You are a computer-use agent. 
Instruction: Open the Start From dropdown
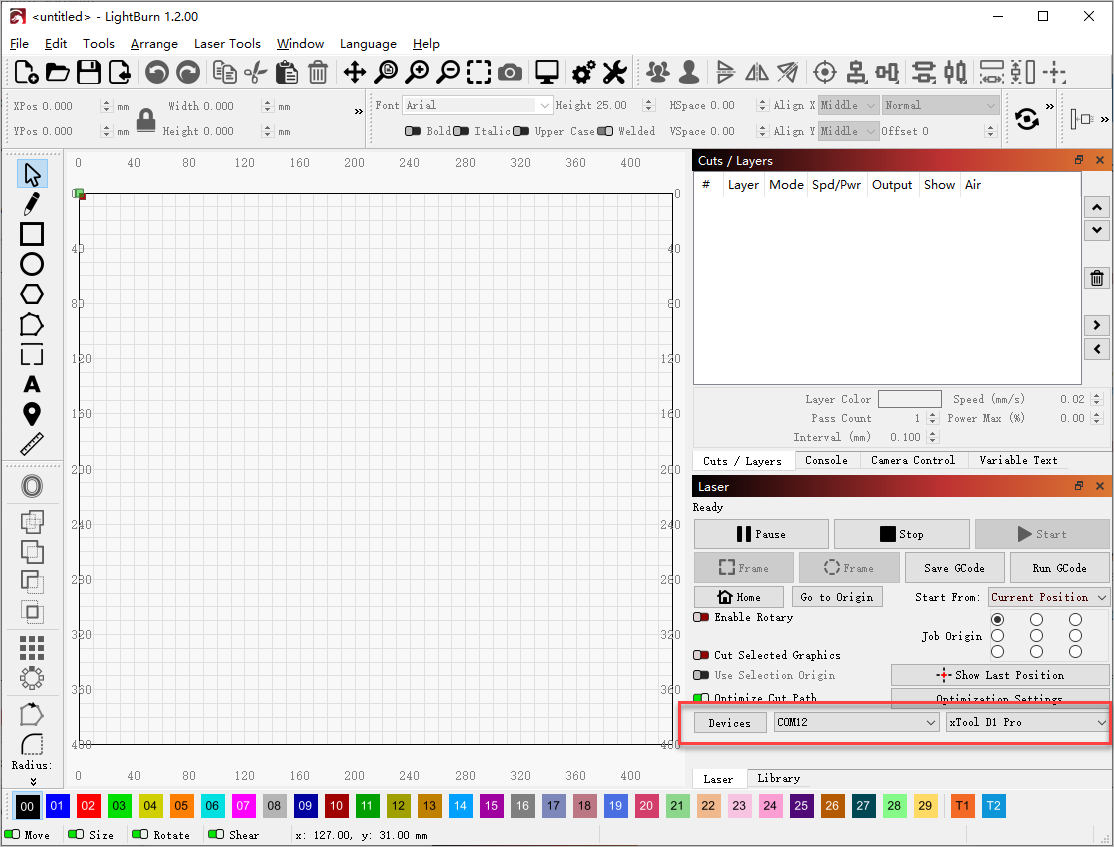(x=1049, y=597)
